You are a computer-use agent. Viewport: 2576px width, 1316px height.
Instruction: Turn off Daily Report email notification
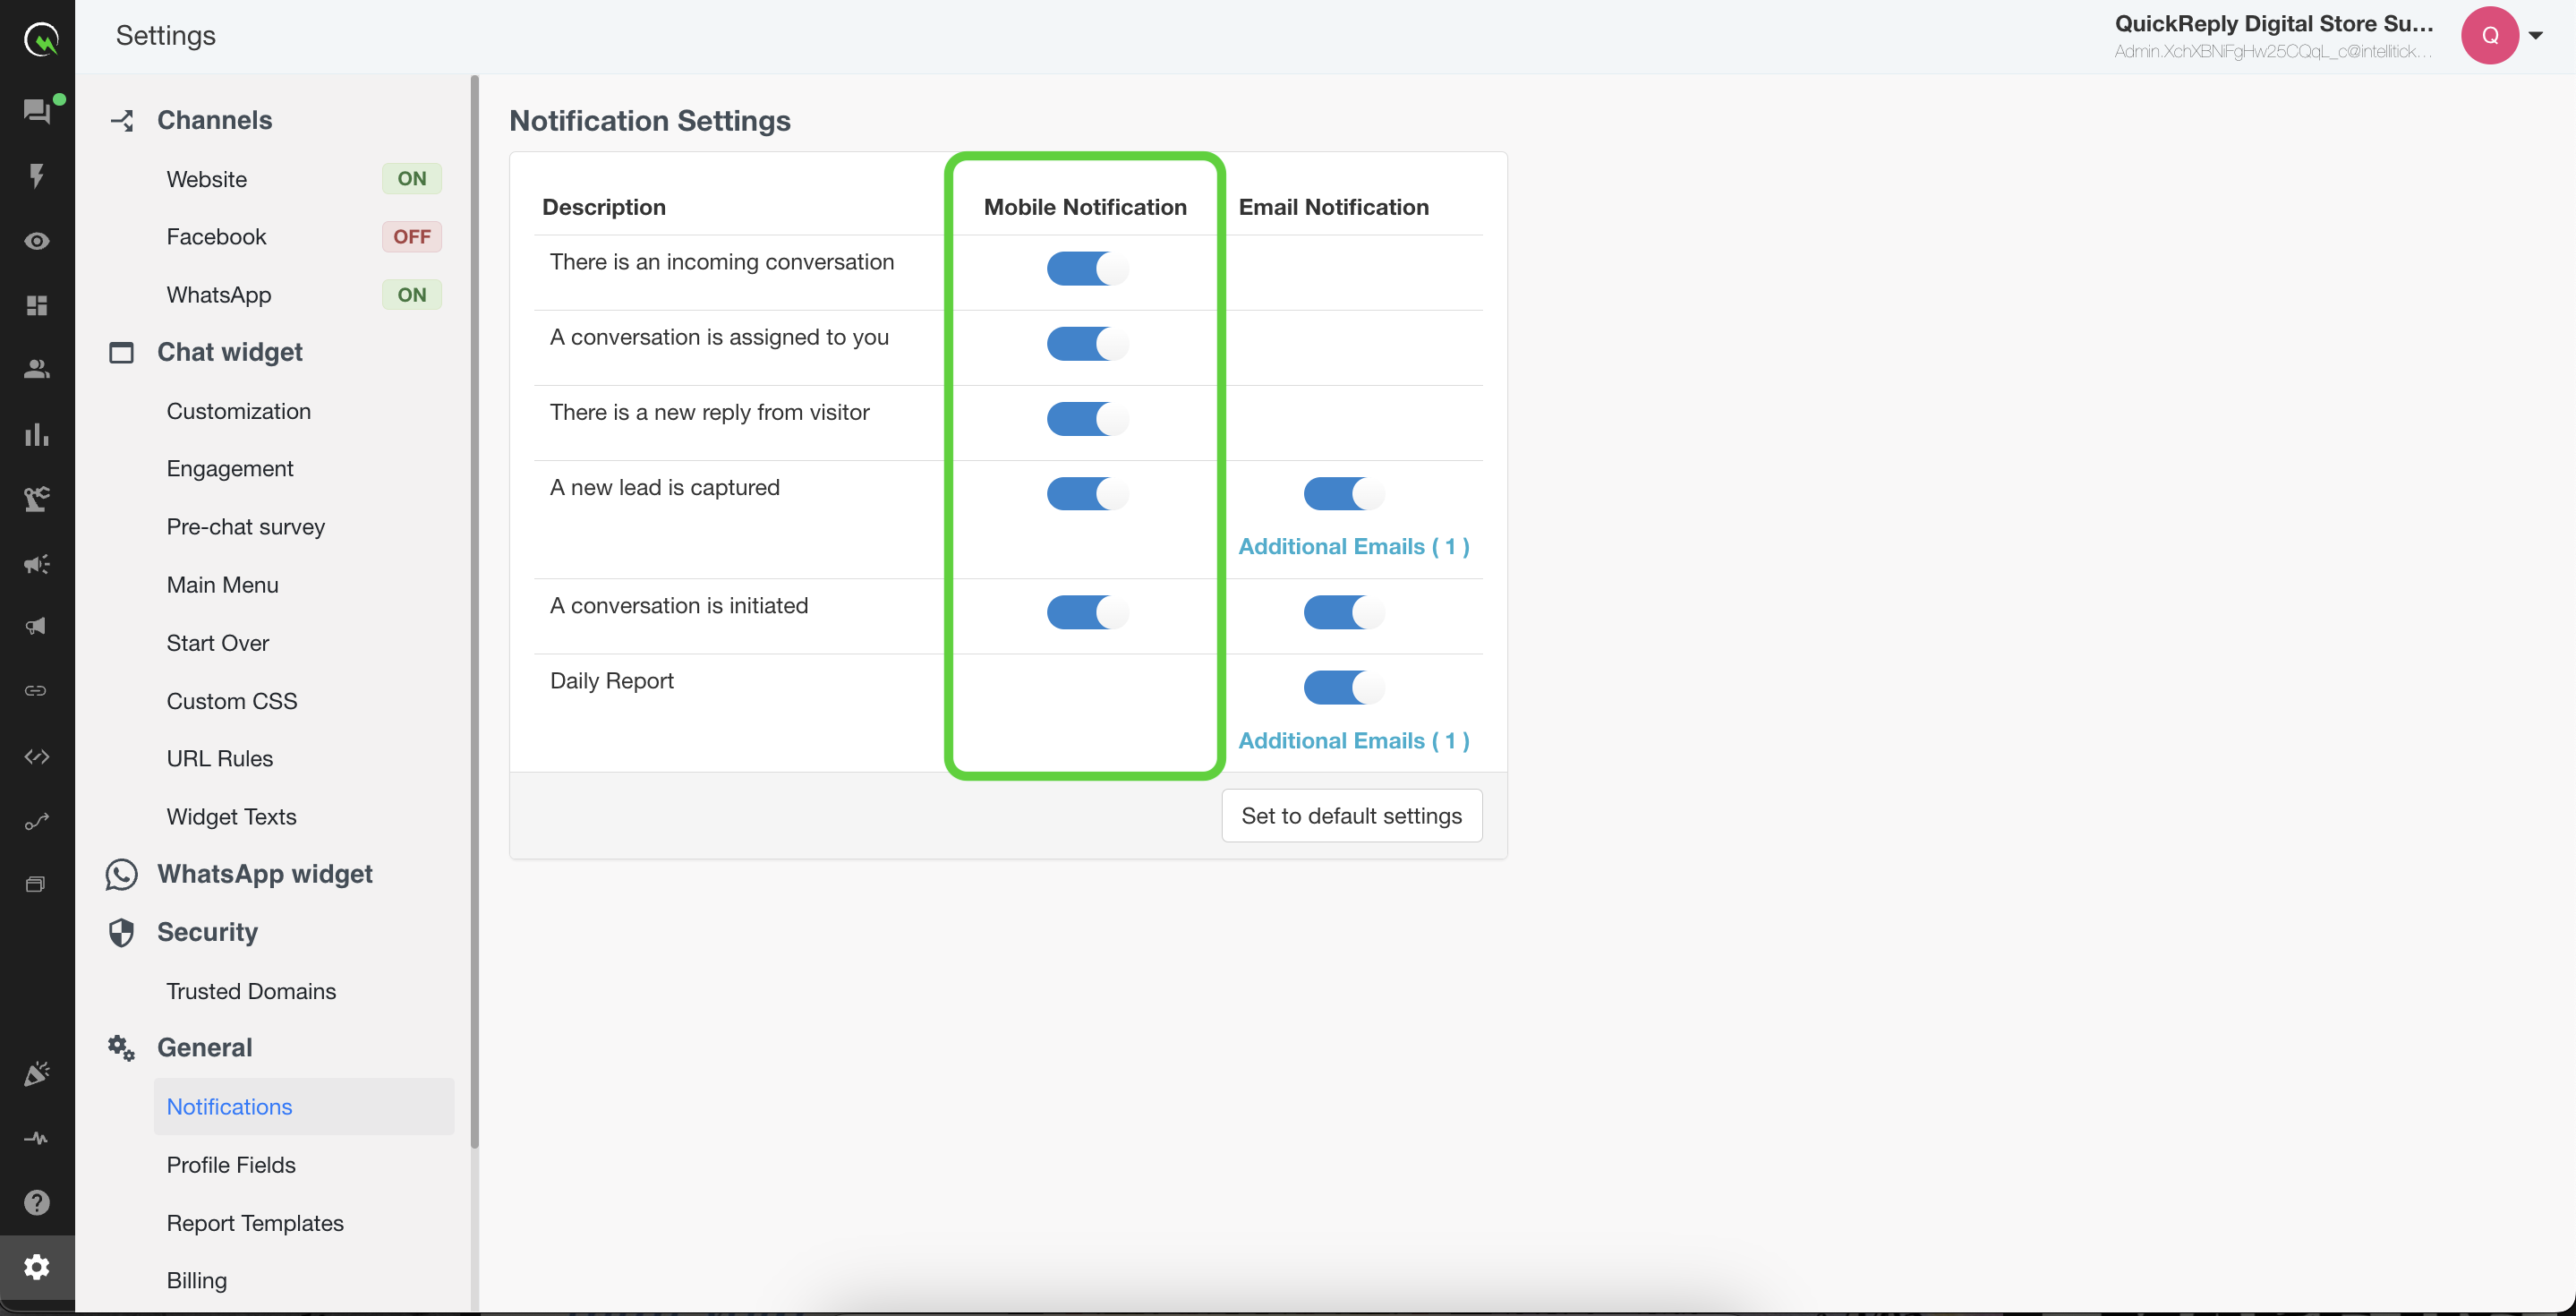point(1343,687)
